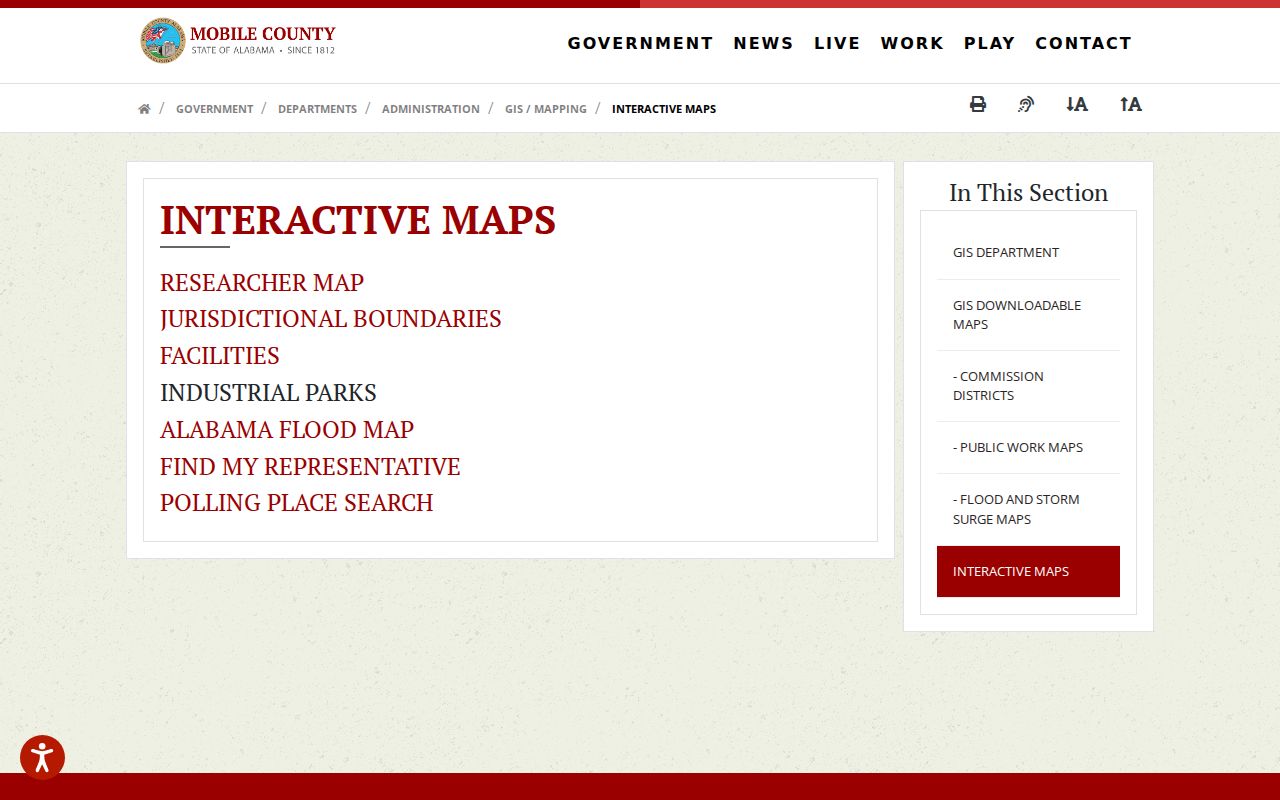The image size is (1280, 800).
Task: Click the Mobile County site title text
Action: tap(263, 34)
